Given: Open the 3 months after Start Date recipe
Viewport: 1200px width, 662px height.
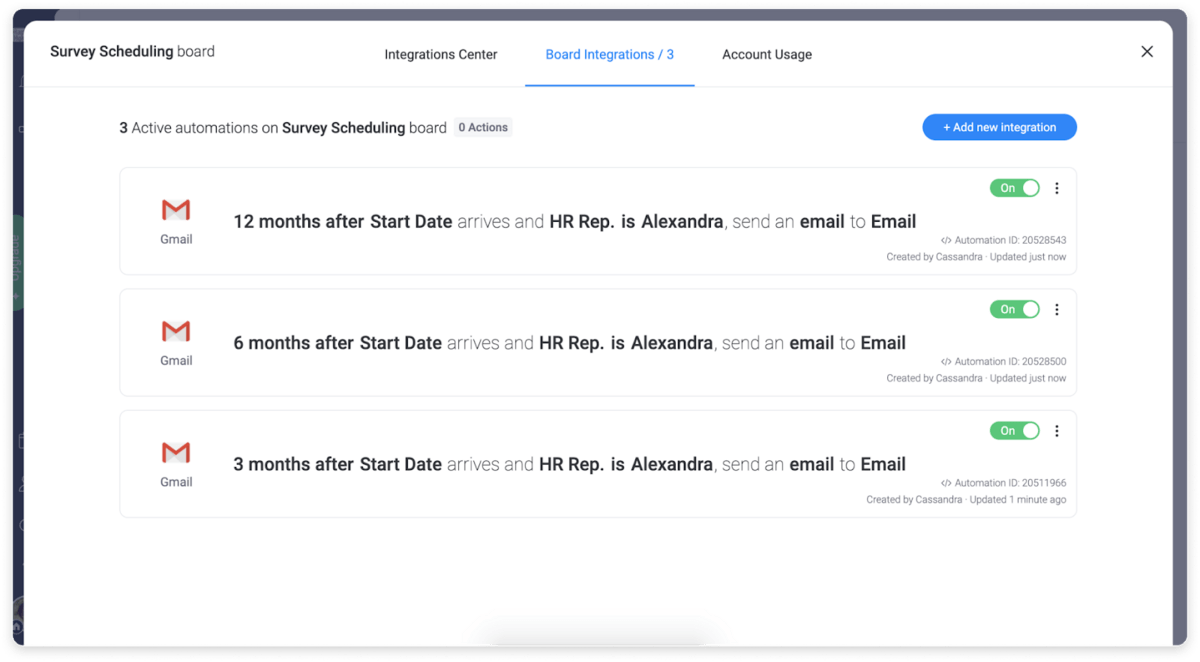Looking at the screenshot, I should (x=569, y=464).
